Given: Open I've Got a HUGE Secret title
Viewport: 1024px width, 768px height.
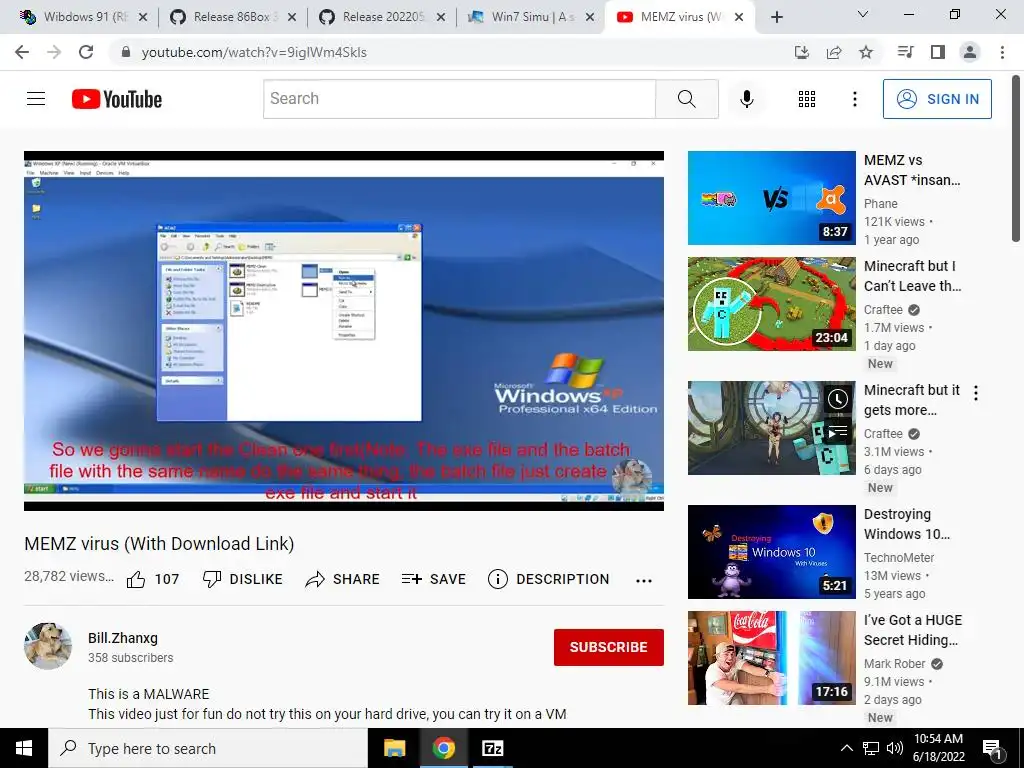Looking at the screenshot, I should coord(913,630).
